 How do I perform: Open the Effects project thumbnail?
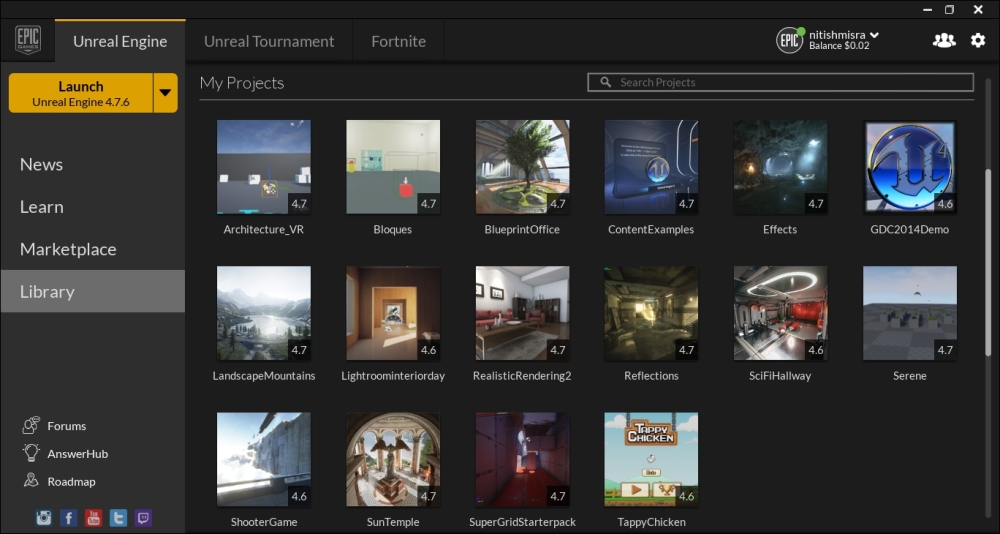pos(781,167)
